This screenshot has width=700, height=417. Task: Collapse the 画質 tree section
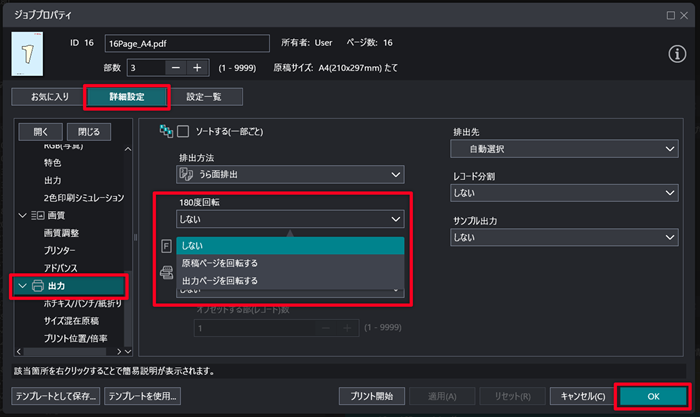22,215
